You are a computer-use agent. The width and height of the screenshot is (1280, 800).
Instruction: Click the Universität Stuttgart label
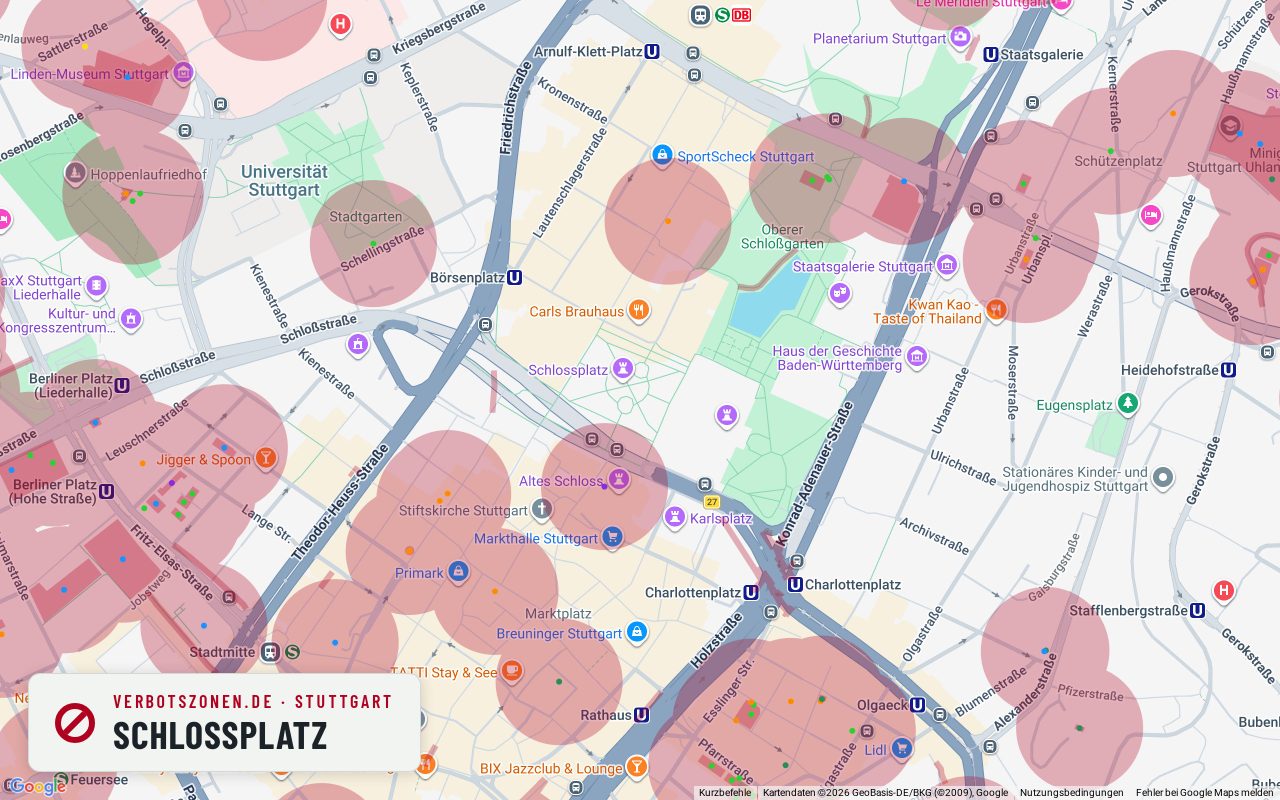tap(284, 181)
